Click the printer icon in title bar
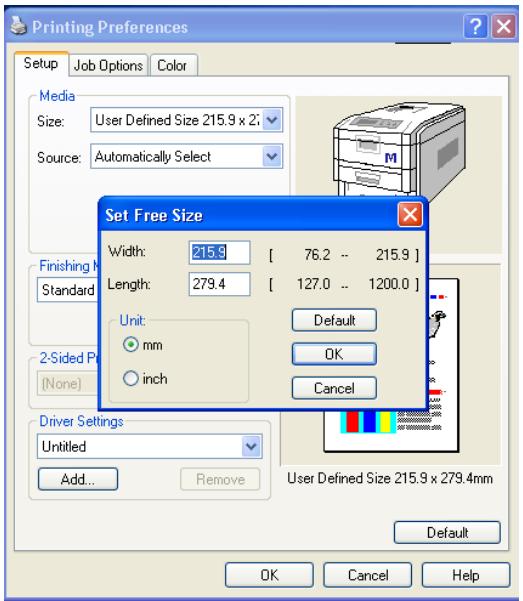Viewport: 523px width, 601px height. (18, 26)
